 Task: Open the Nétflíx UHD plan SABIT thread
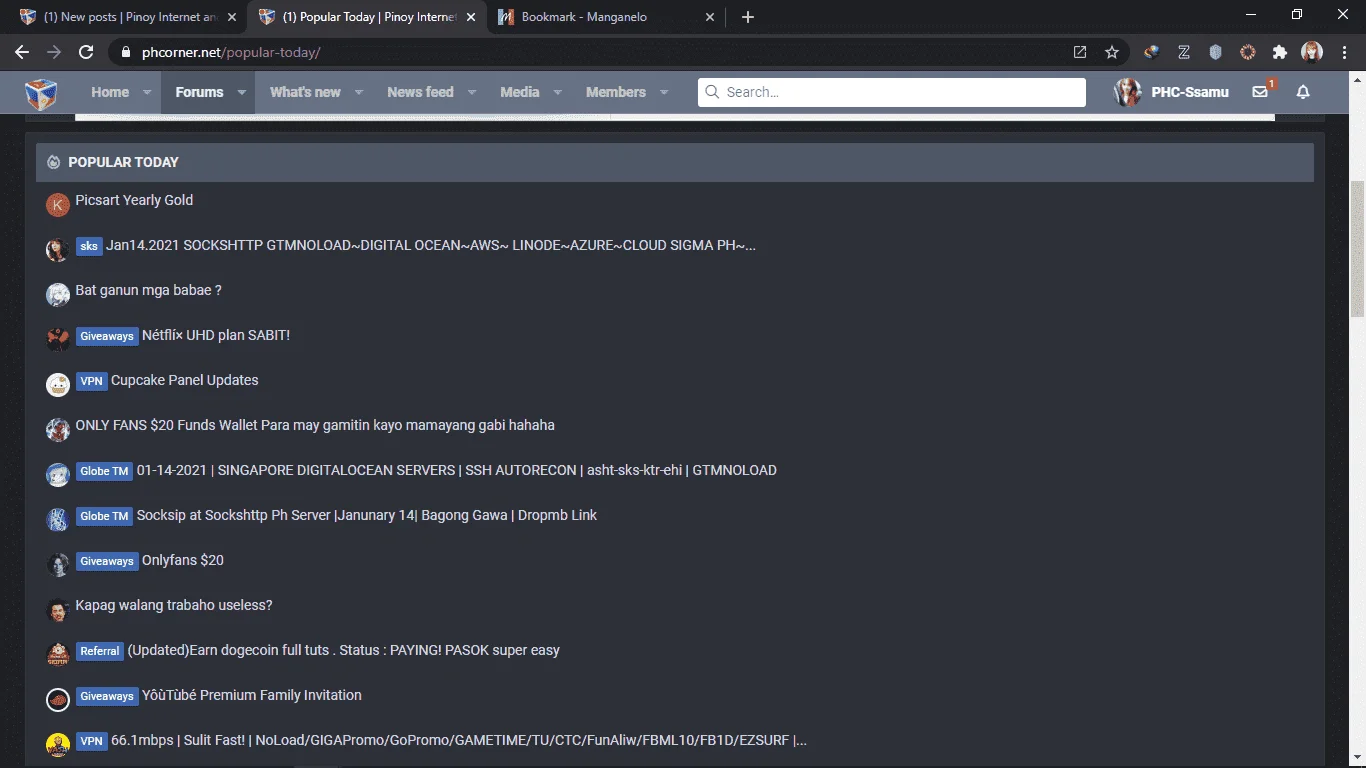216,335
